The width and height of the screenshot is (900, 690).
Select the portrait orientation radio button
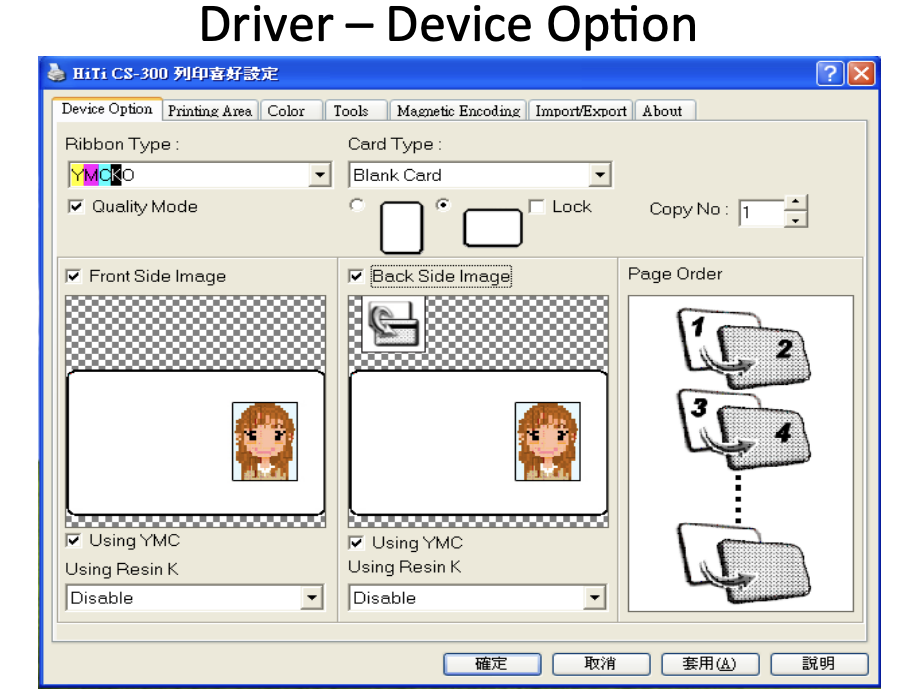click(x=357, y=205)
